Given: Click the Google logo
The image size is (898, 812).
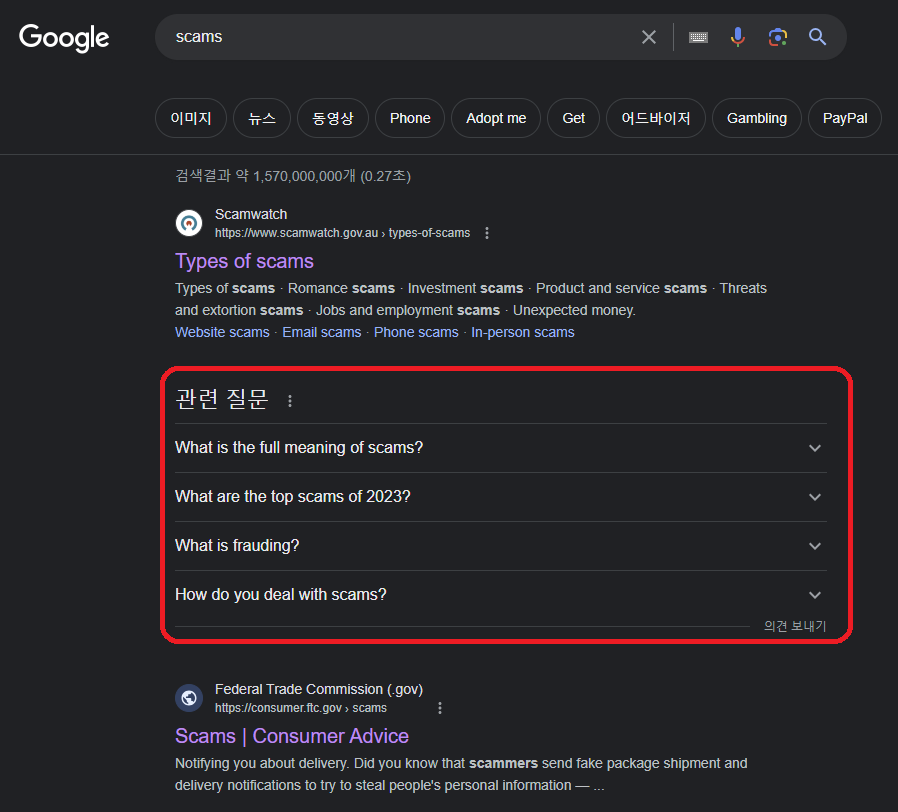Looking at the screenshot, I should point(64,38).
